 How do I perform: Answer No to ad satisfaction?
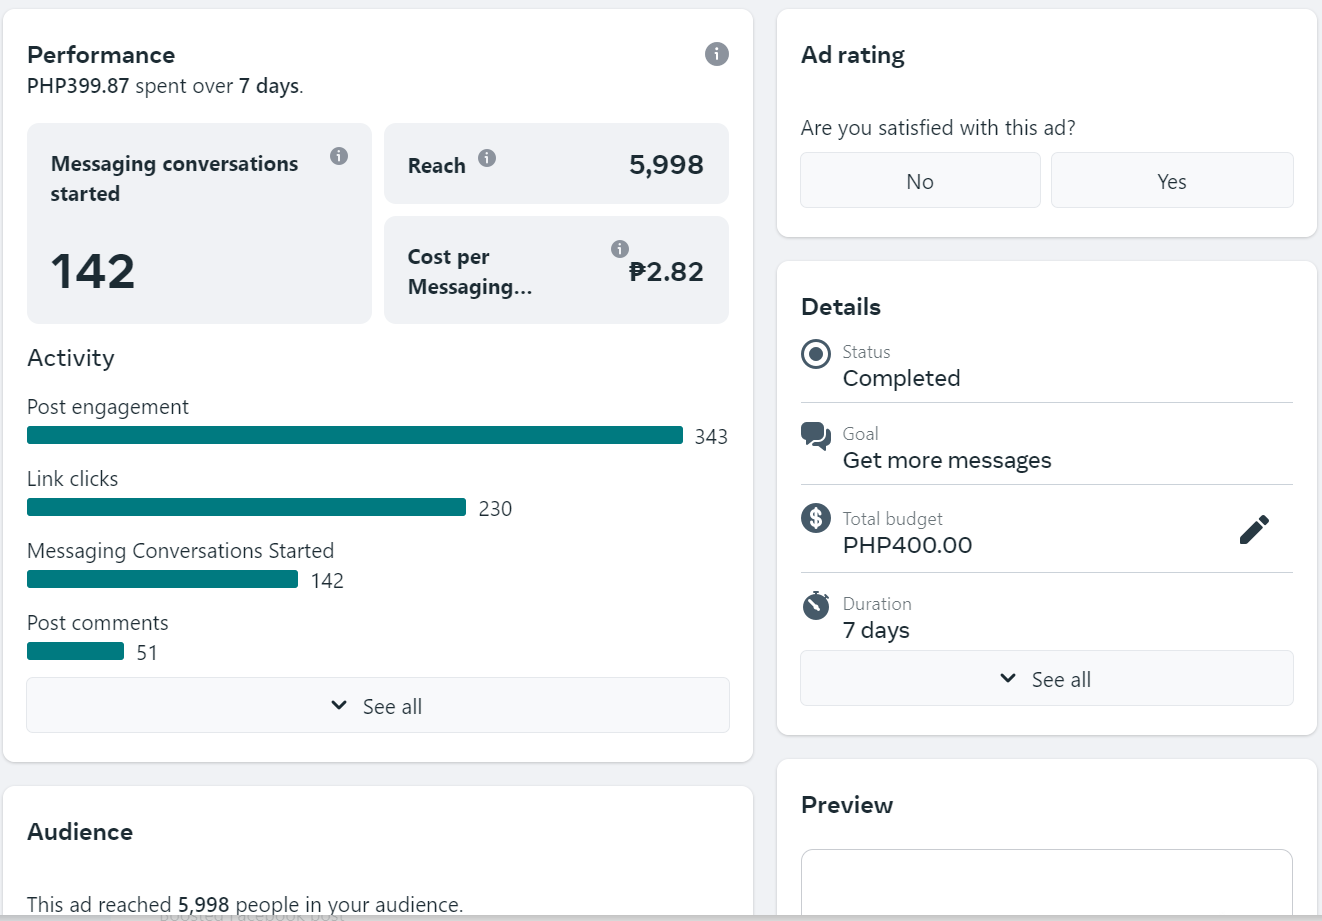[920, 181]
